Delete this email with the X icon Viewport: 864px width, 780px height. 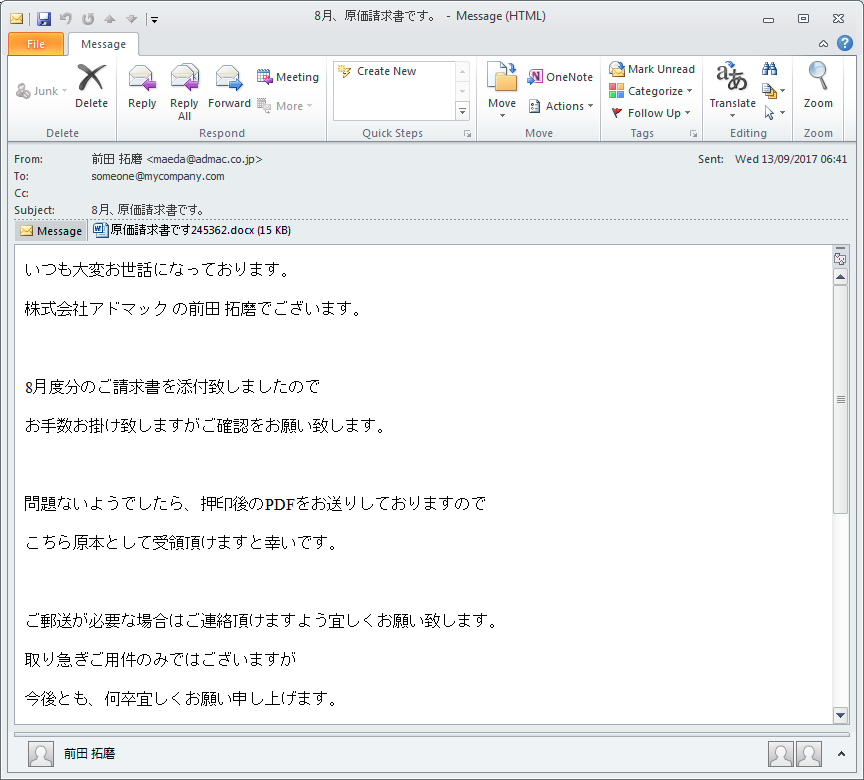pos(91,86)
